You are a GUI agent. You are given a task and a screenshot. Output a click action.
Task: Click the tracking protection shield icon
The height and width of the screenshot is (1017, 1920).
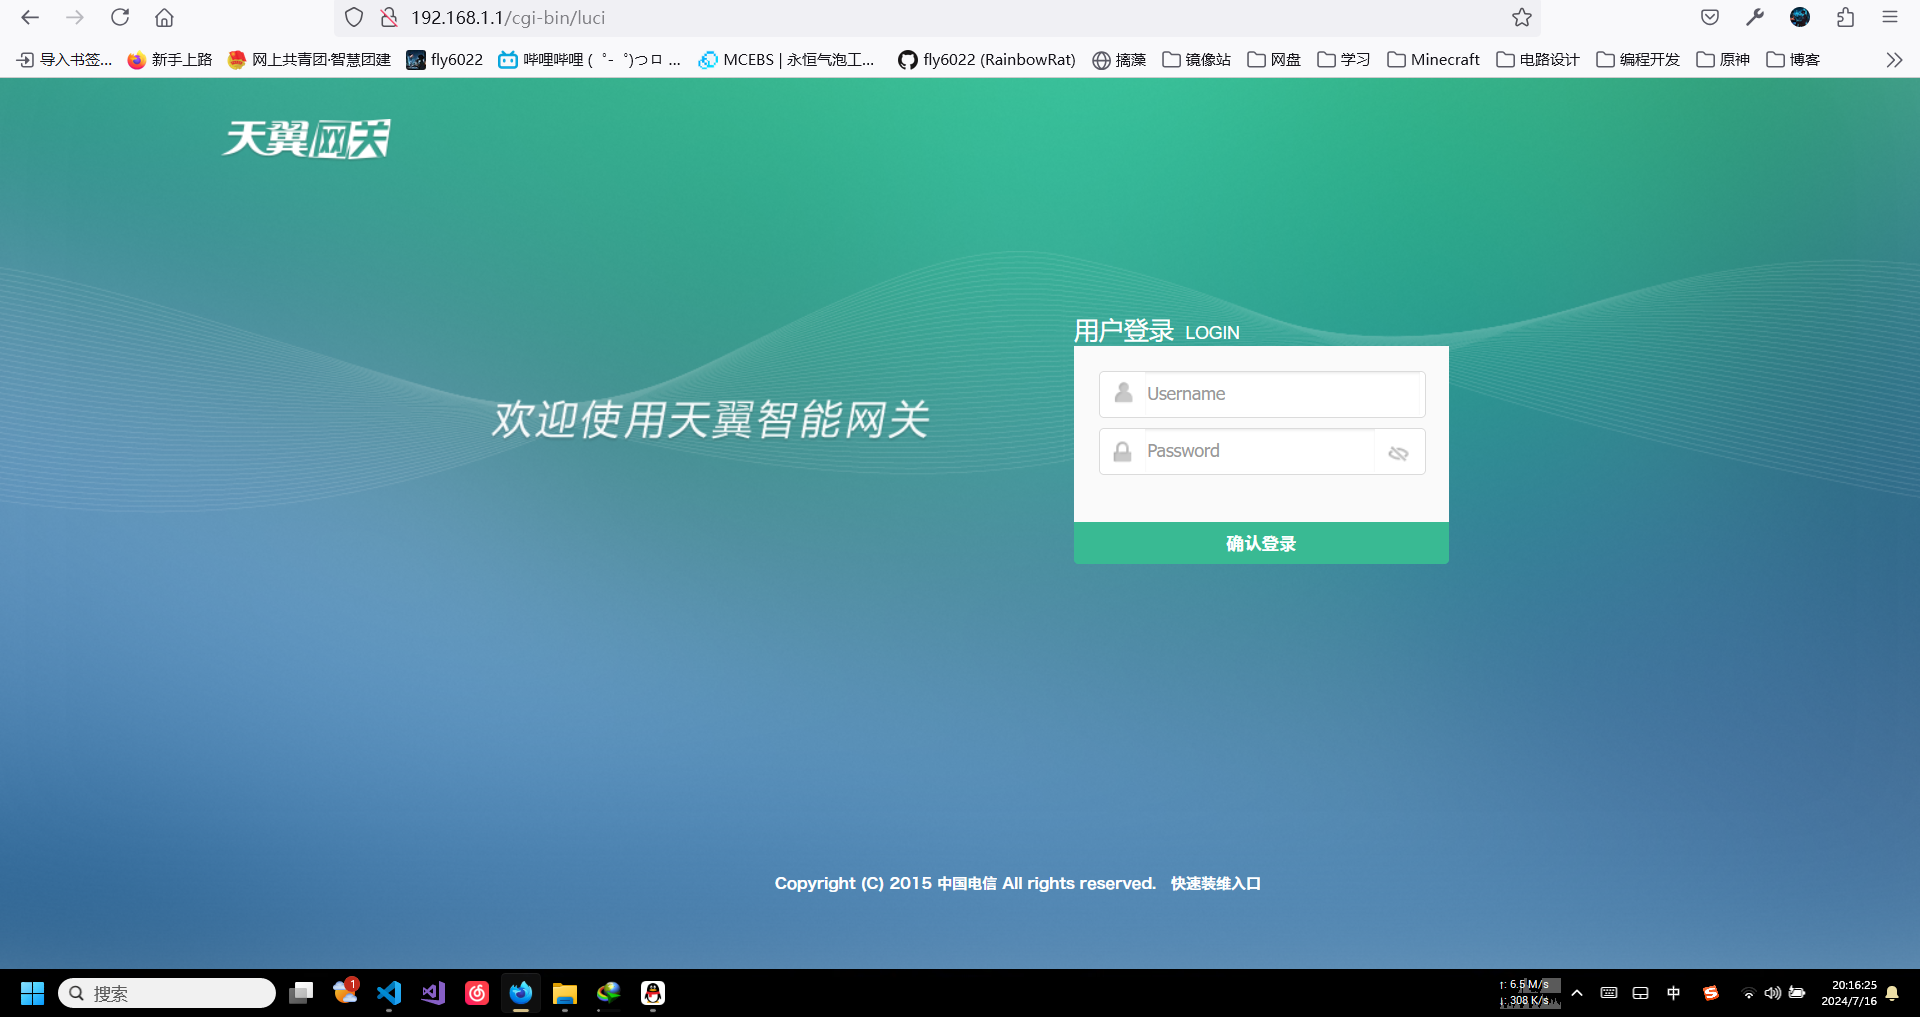[x=354, y=17]
